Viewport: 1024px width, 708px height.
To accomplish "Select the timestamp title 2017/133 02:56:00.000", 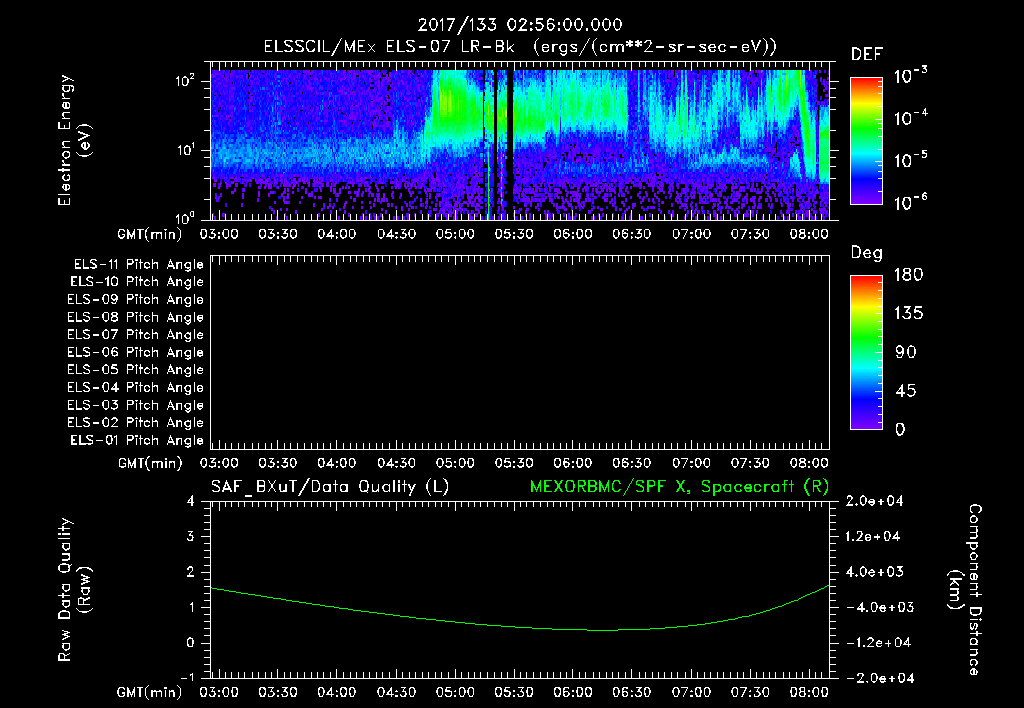I will click(x=520, y=25).
